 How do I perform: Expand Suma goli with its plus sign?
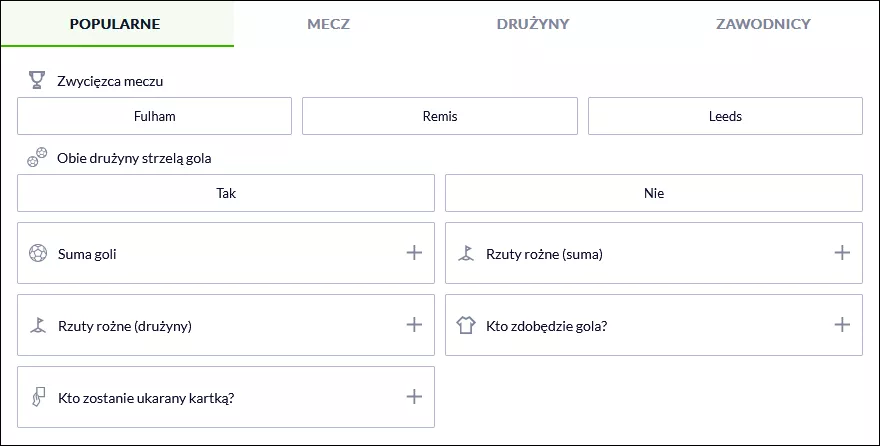click(414, 253)
